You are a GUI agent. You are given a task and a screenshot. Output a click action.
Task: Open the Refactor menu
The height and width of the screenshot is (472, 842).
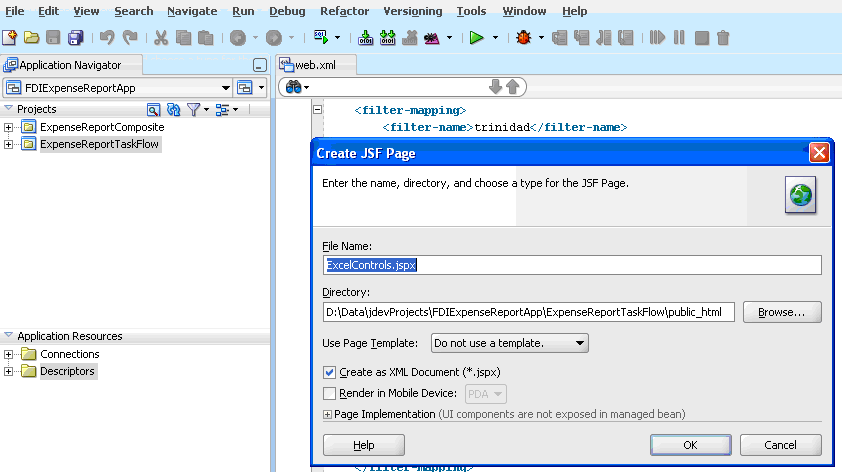(344, 11)
